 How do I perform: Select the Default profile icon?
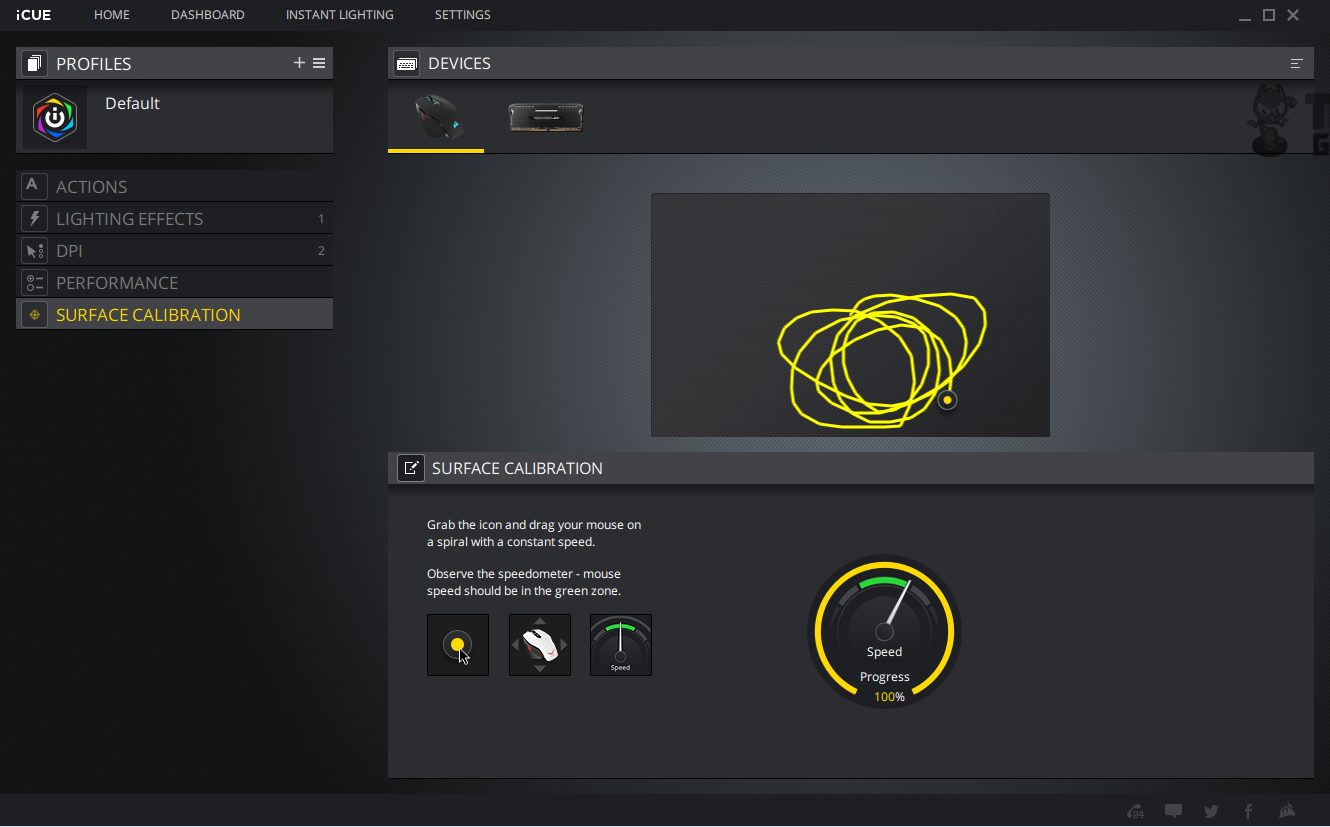(55, 117)
